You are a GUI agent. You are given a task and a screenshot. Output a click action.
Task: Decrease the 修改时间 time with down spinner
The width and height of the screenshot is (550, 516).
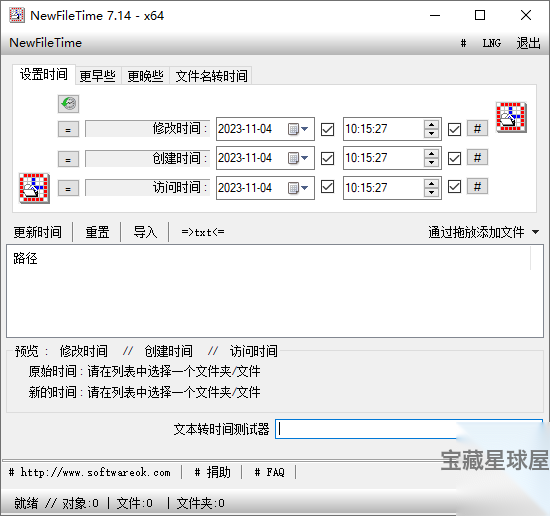(x=431, y=133)
